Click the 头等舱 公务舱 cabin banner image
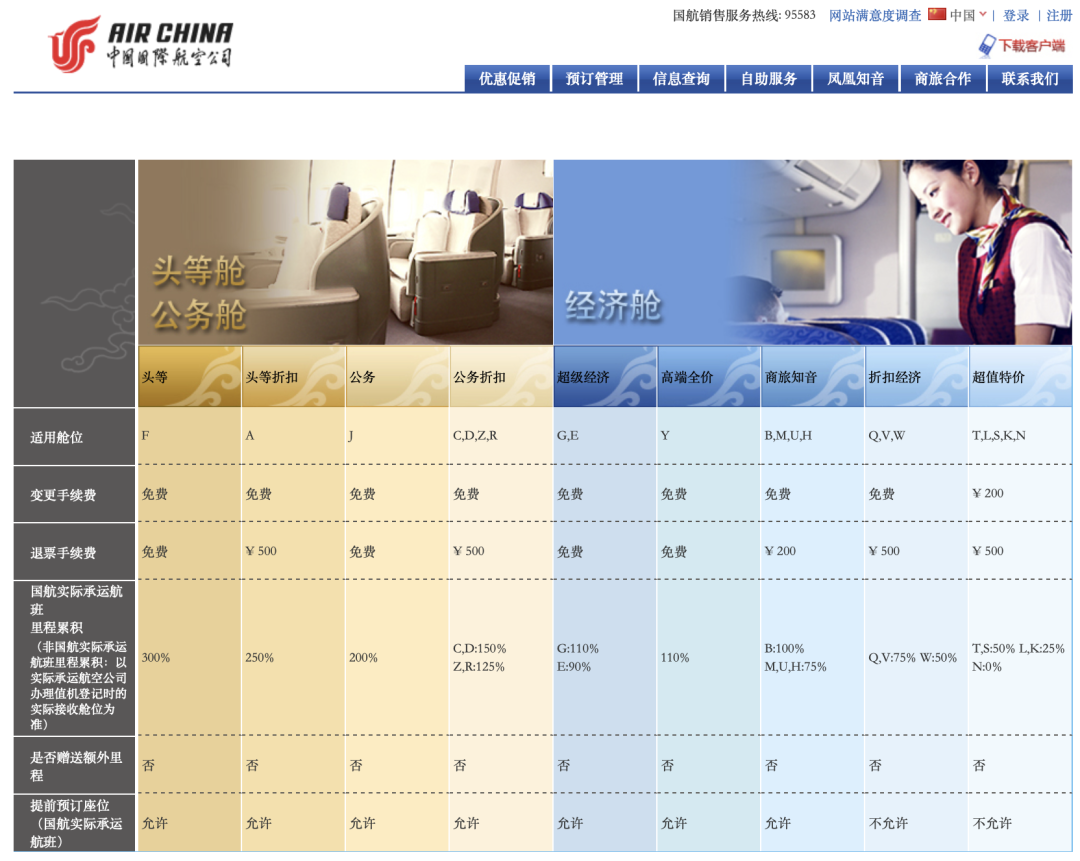 [345, 252]
